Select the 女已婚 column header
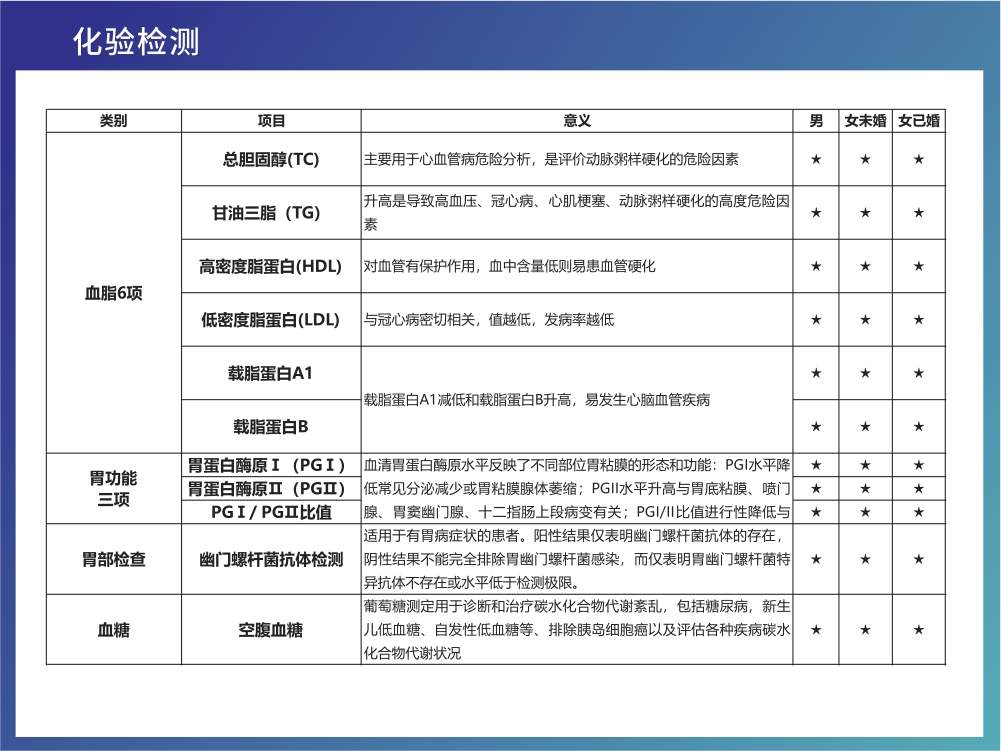This screenshot has height=751, width=1001. click(x=918, y=121)
